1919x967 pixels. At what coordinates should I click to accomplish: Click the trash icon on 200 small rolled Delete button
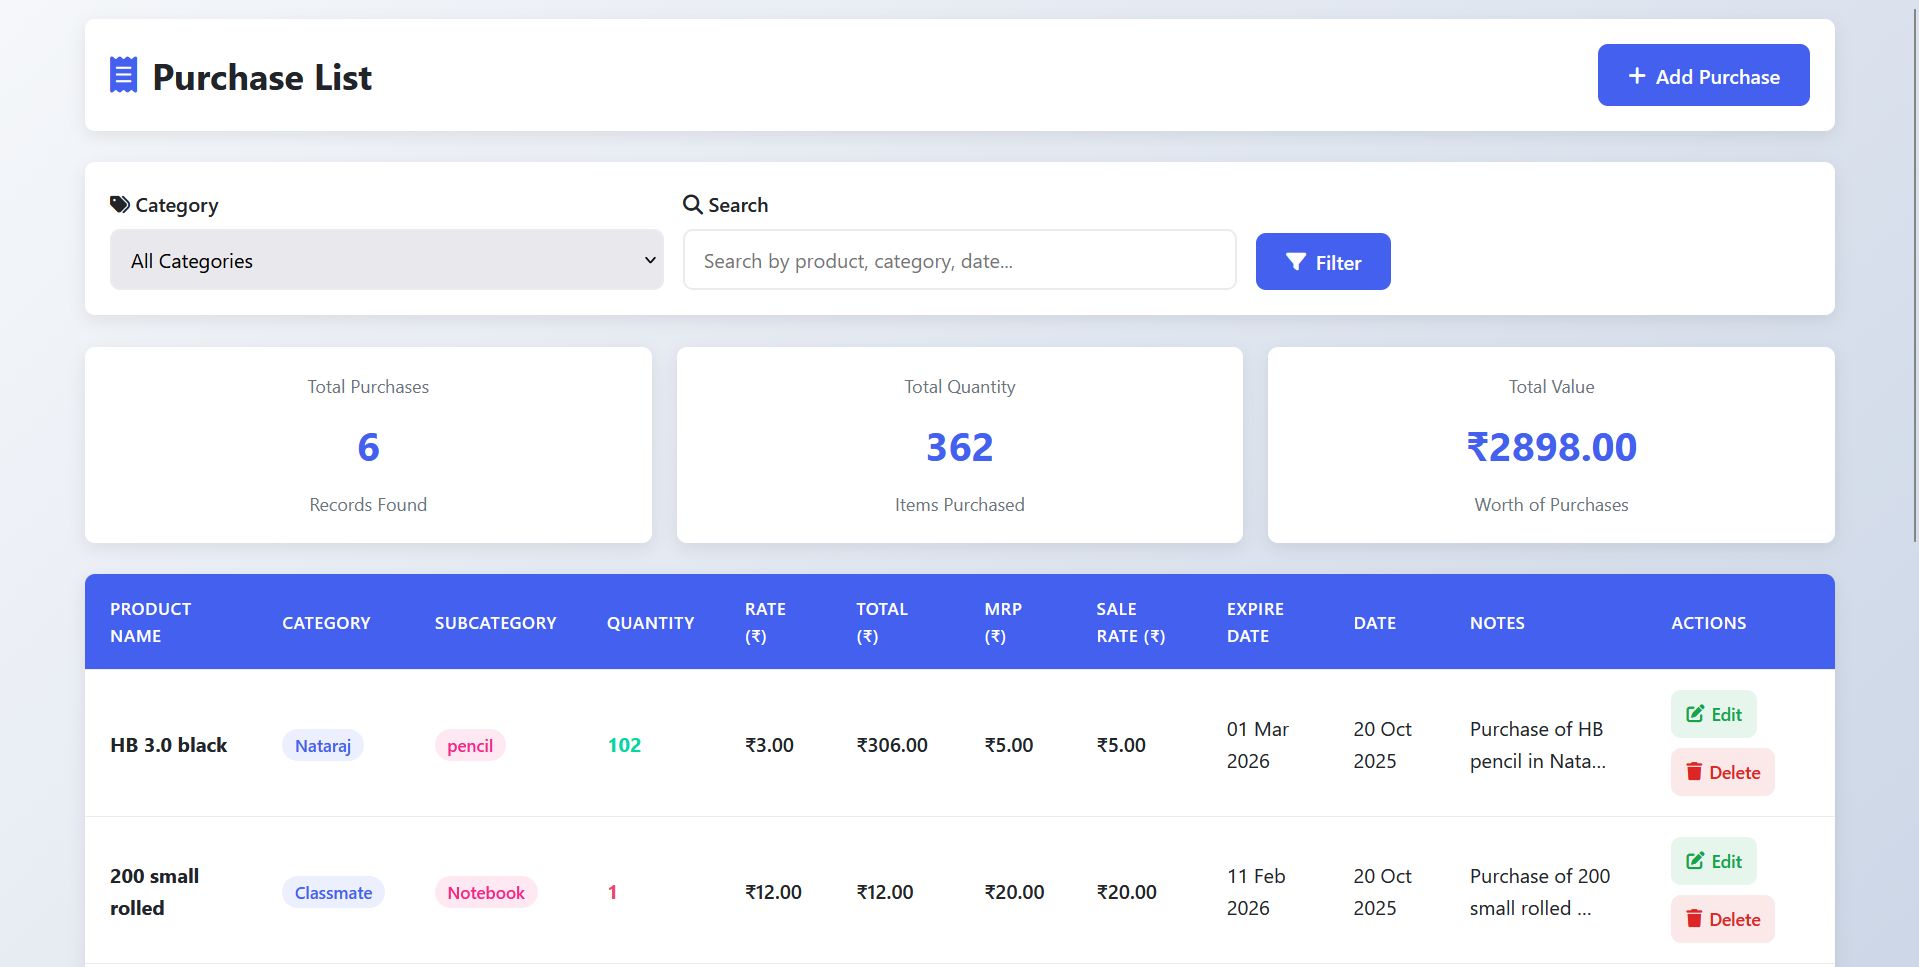click(x=1694, y=918)
